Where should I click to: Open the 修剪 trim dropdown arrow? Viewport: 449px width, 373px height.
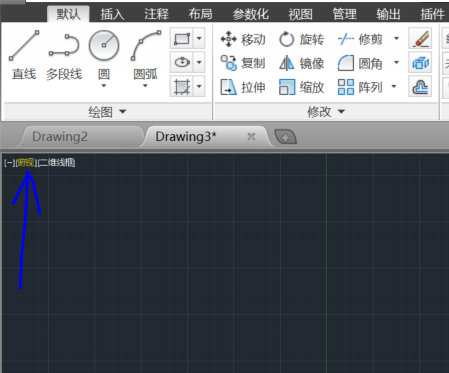396,39
